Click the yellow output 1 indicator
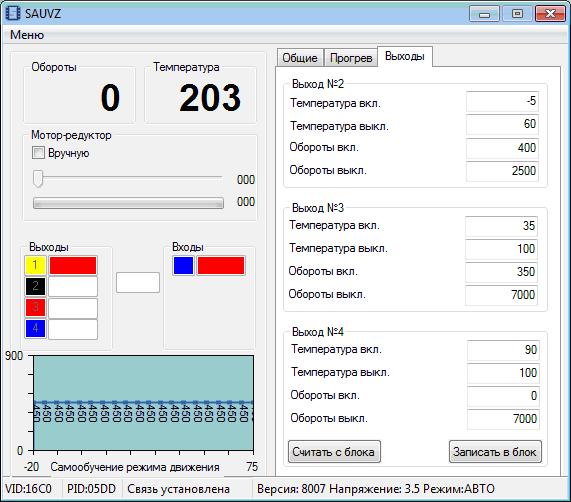This screenshot has width=571, height=502. coord(35,265)
